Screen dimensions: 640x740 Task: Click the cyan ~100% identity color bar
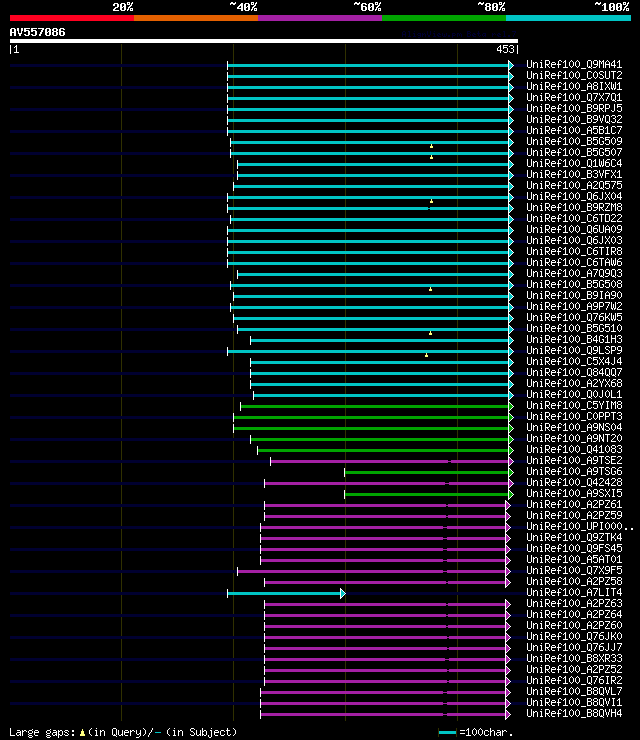pos(568,18)
